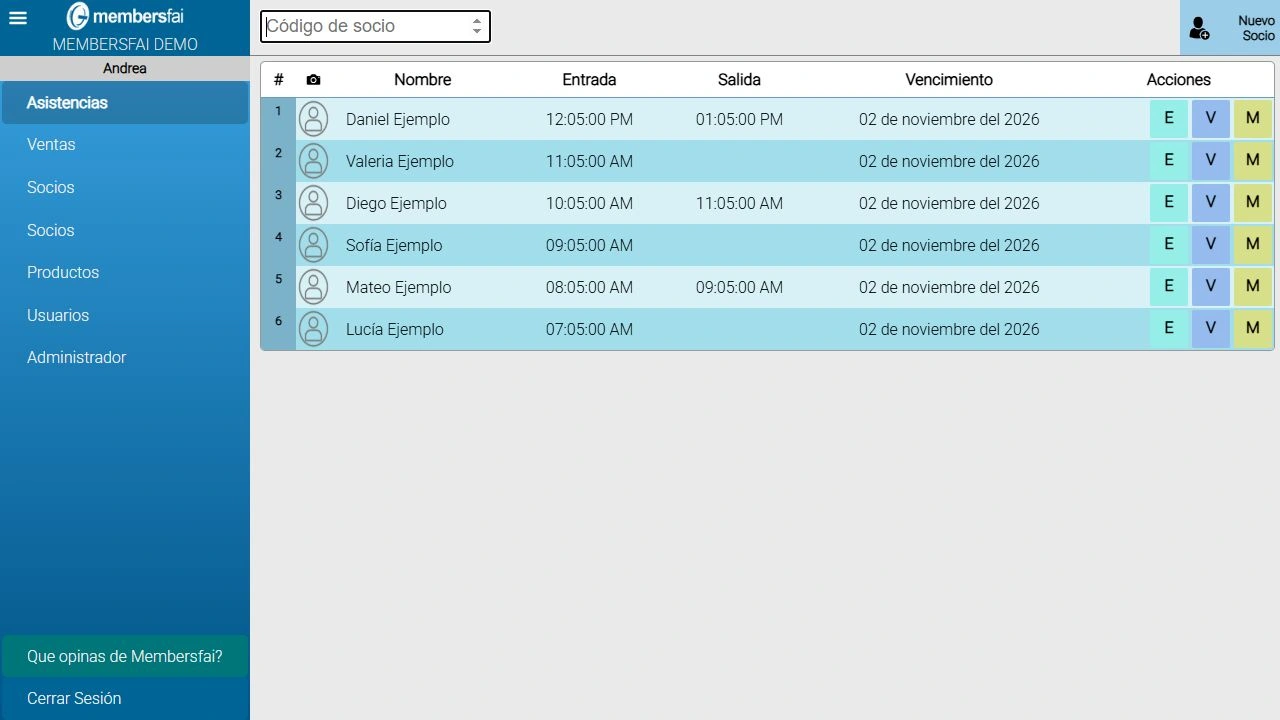Open the Ventas menu item
The height and width of the screenshot is (720, 1280).
pos(125,145)
